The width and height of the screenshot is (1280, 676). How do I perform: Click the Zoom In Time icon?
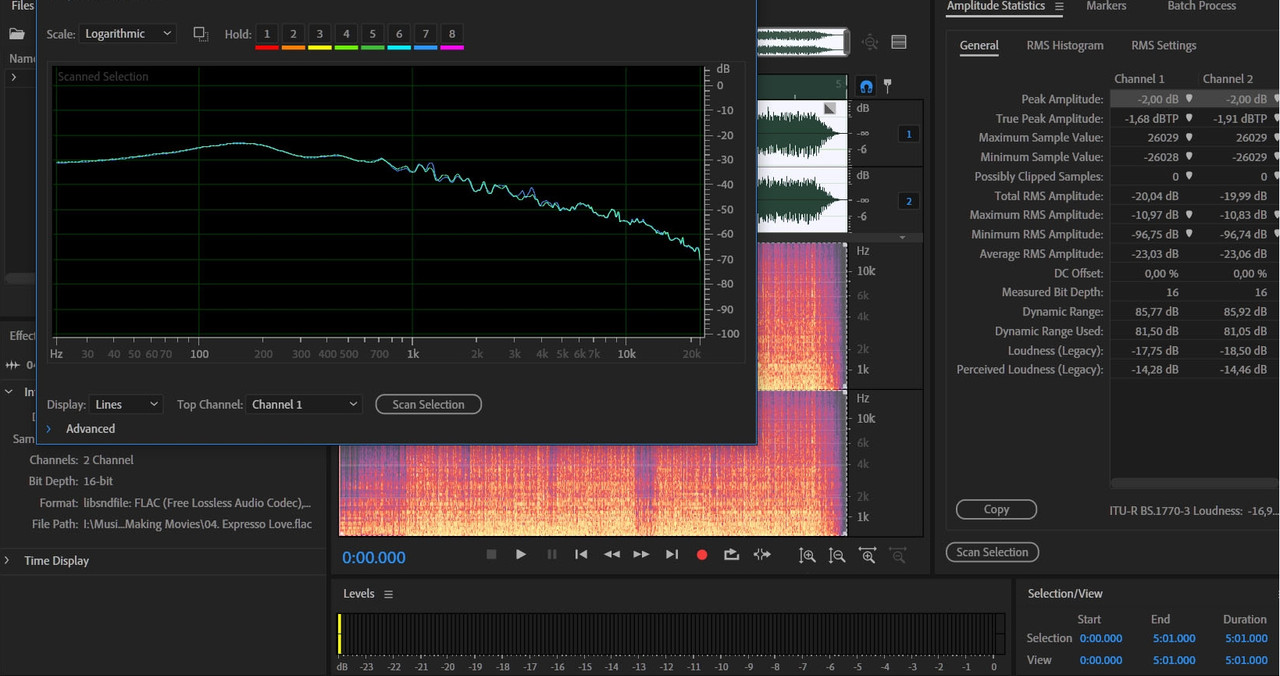pyautogui.click(x=868, y=555)
